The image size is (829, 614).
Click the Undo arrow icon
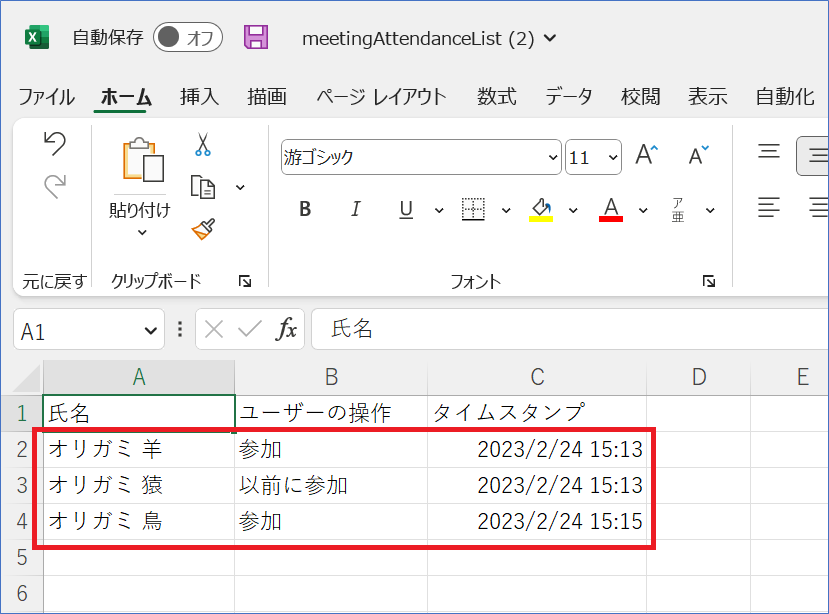click(55, 144)
